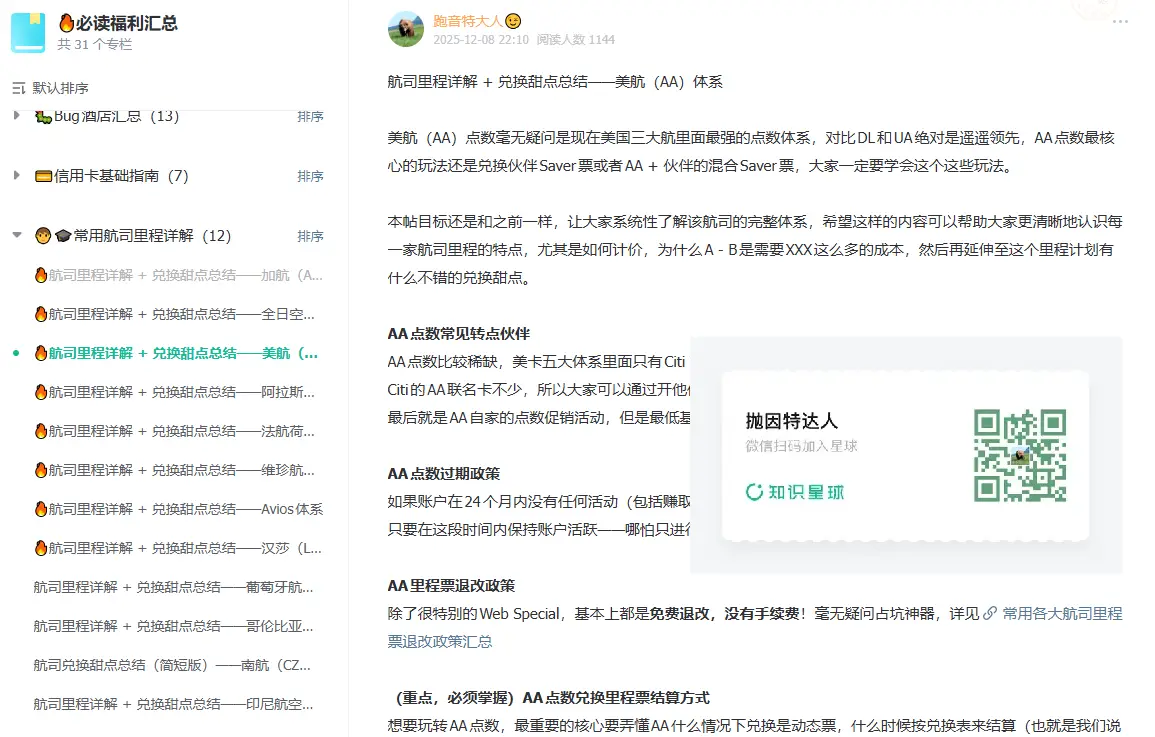Open 排序 for 常用航司里程详解
Image resolution: width=1155 pixels, height=737 pixels.
click(309, 235)
